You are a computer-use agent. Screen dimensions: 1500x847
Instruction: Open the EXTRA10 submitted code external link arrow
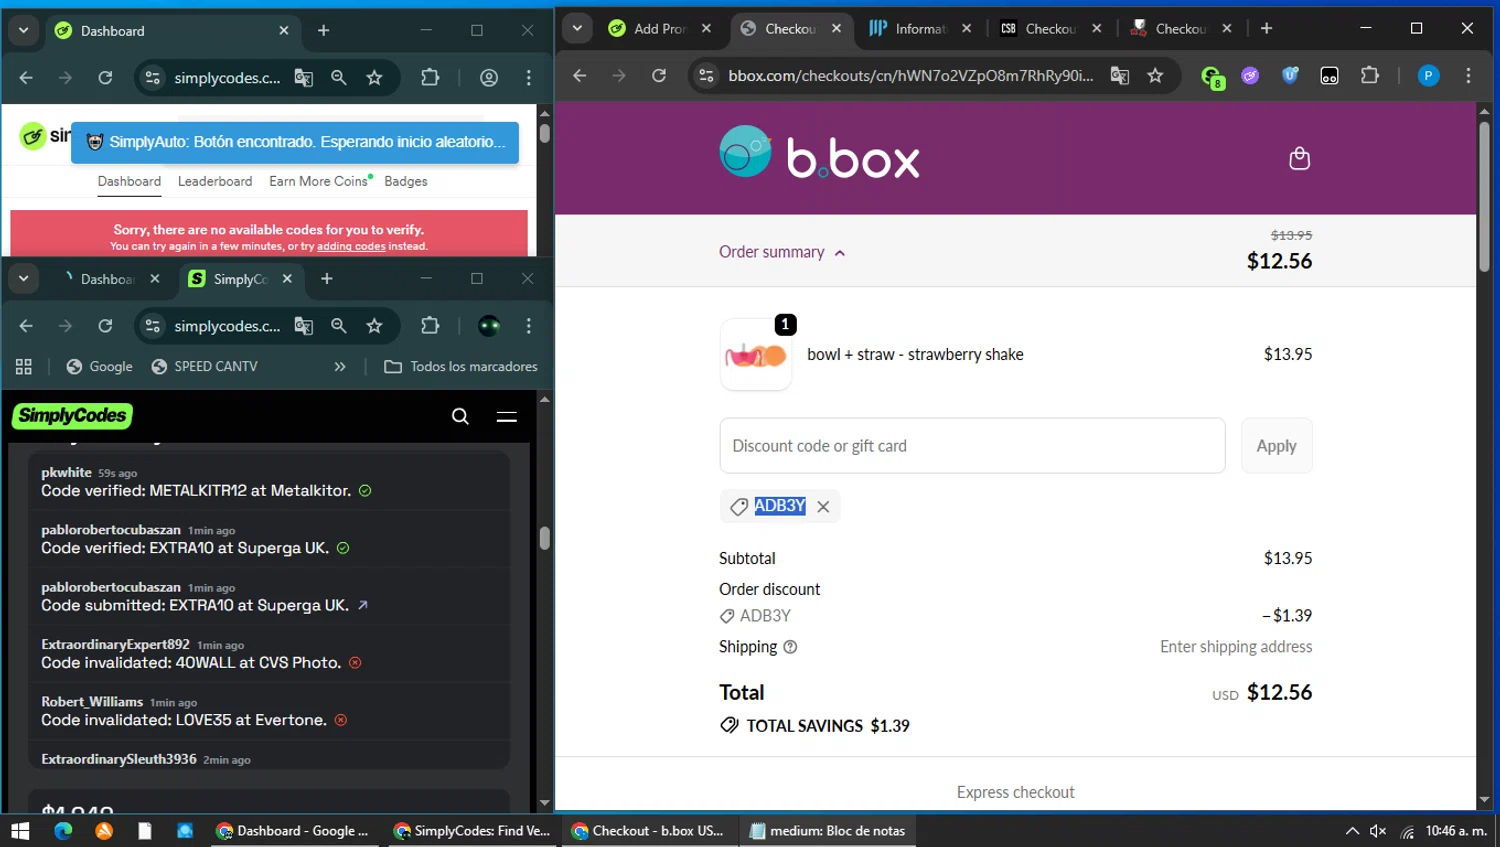coord(363,605)
